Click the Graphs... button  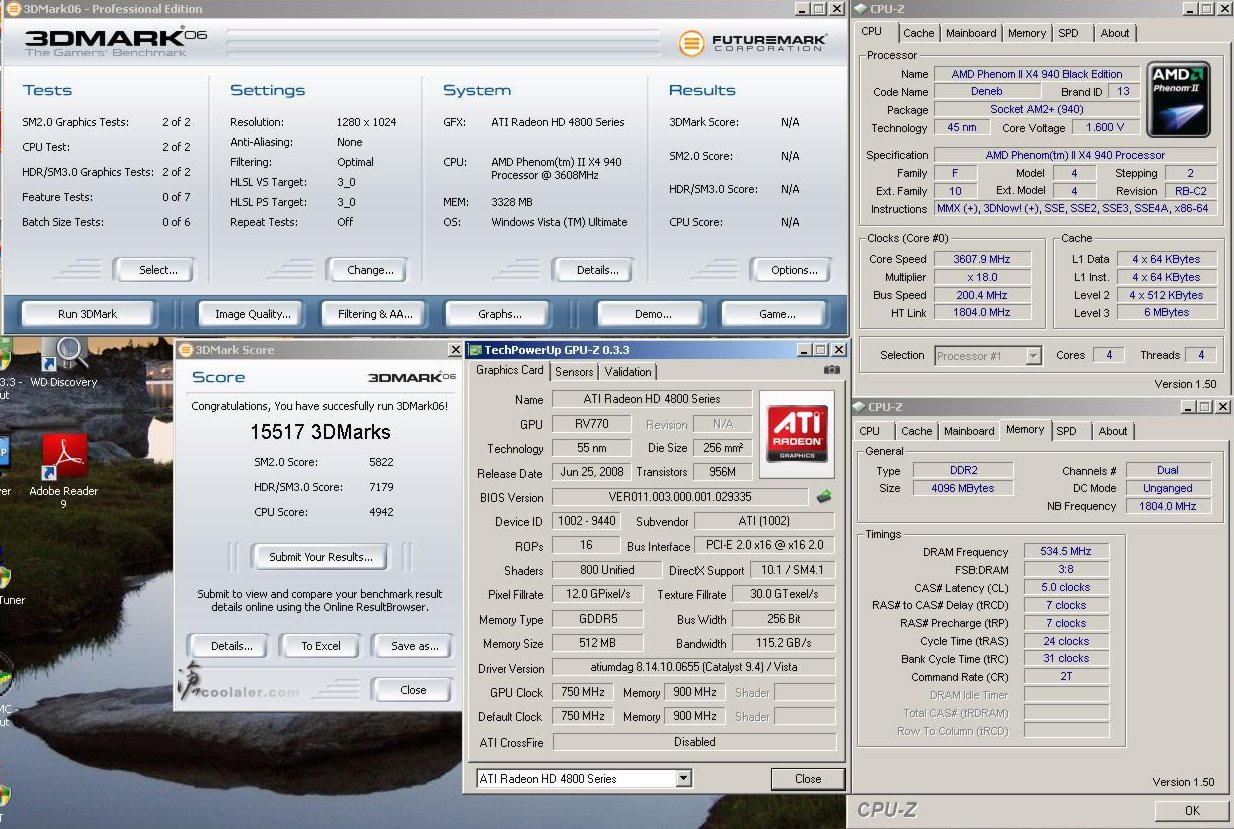(499, 314)
